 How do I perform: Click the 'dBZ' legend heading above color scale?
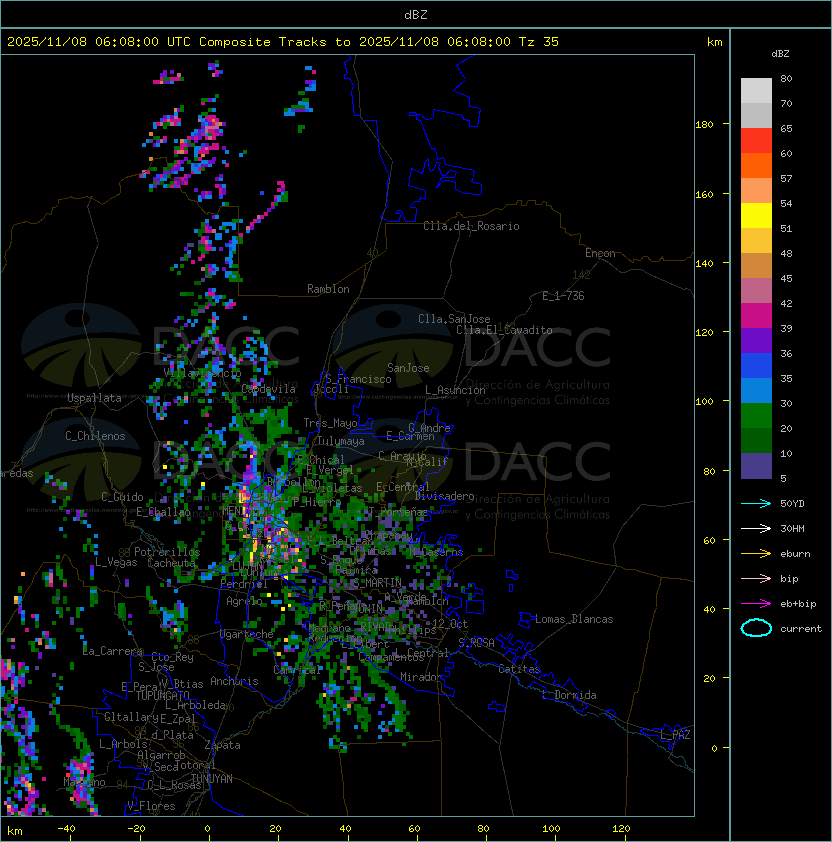coord(780,54)
